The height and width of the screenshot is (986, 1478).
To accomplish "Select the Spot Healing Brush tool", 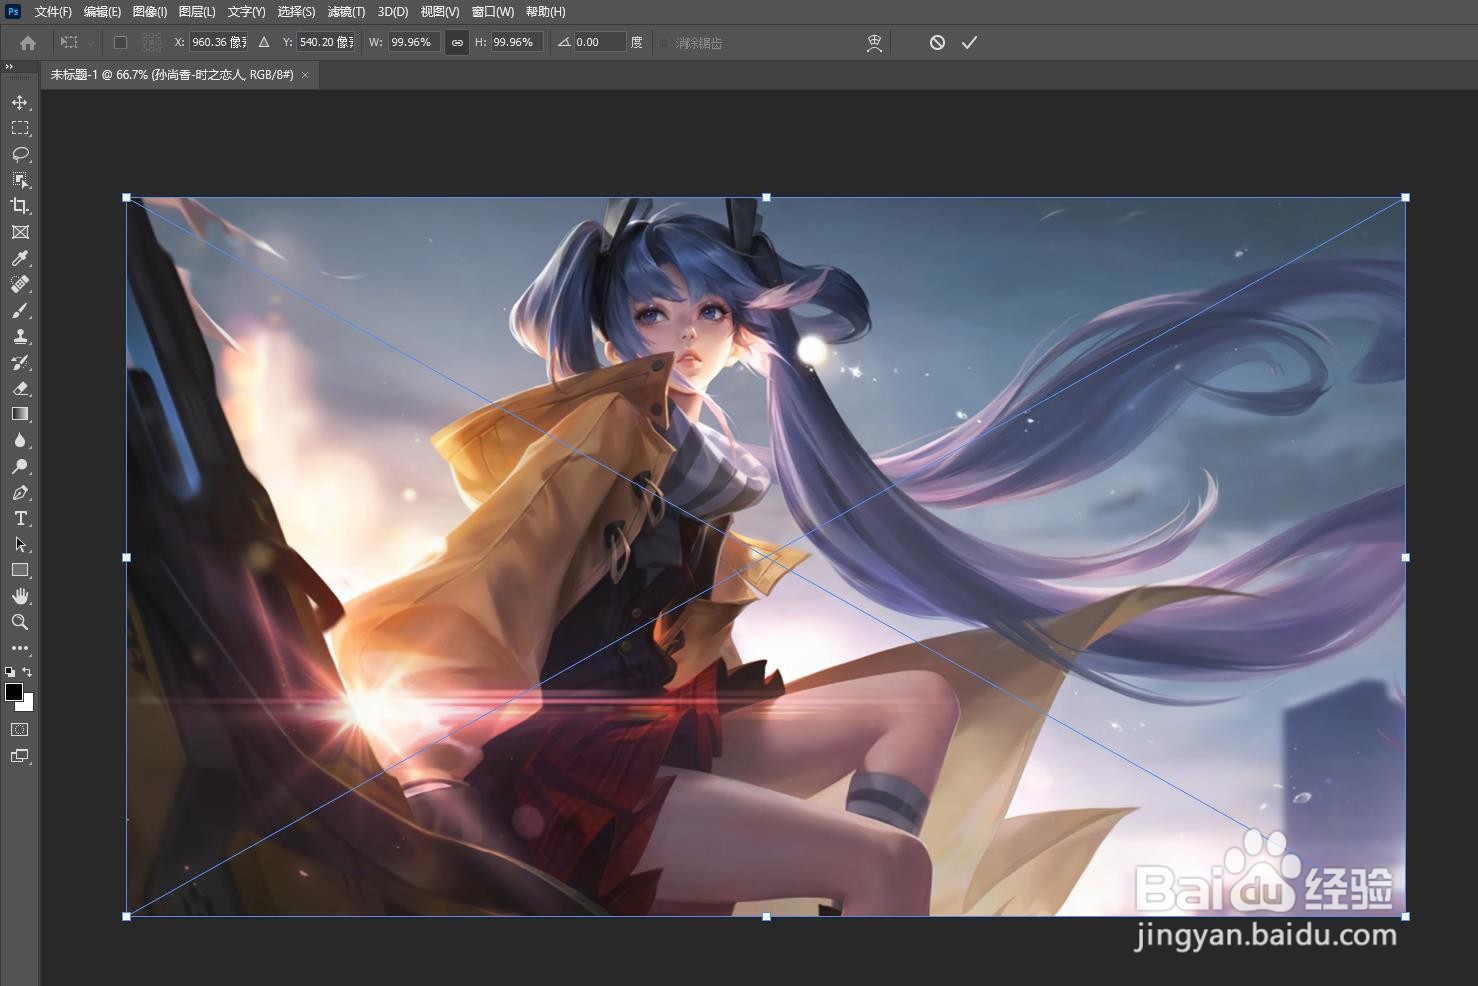I will click(x=20, y=284).
